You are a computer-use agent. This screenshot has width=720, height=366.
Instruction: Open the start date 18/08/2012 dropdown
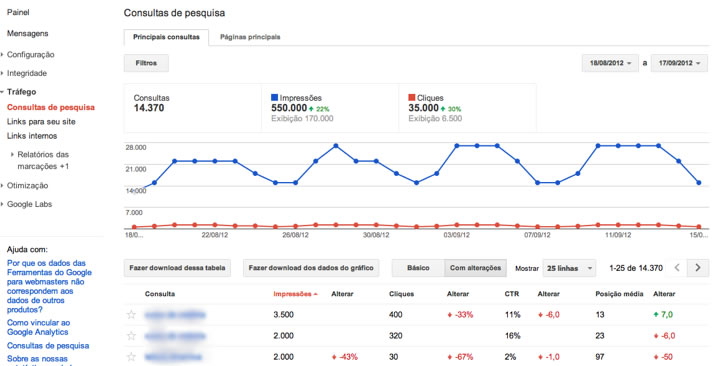610,63
